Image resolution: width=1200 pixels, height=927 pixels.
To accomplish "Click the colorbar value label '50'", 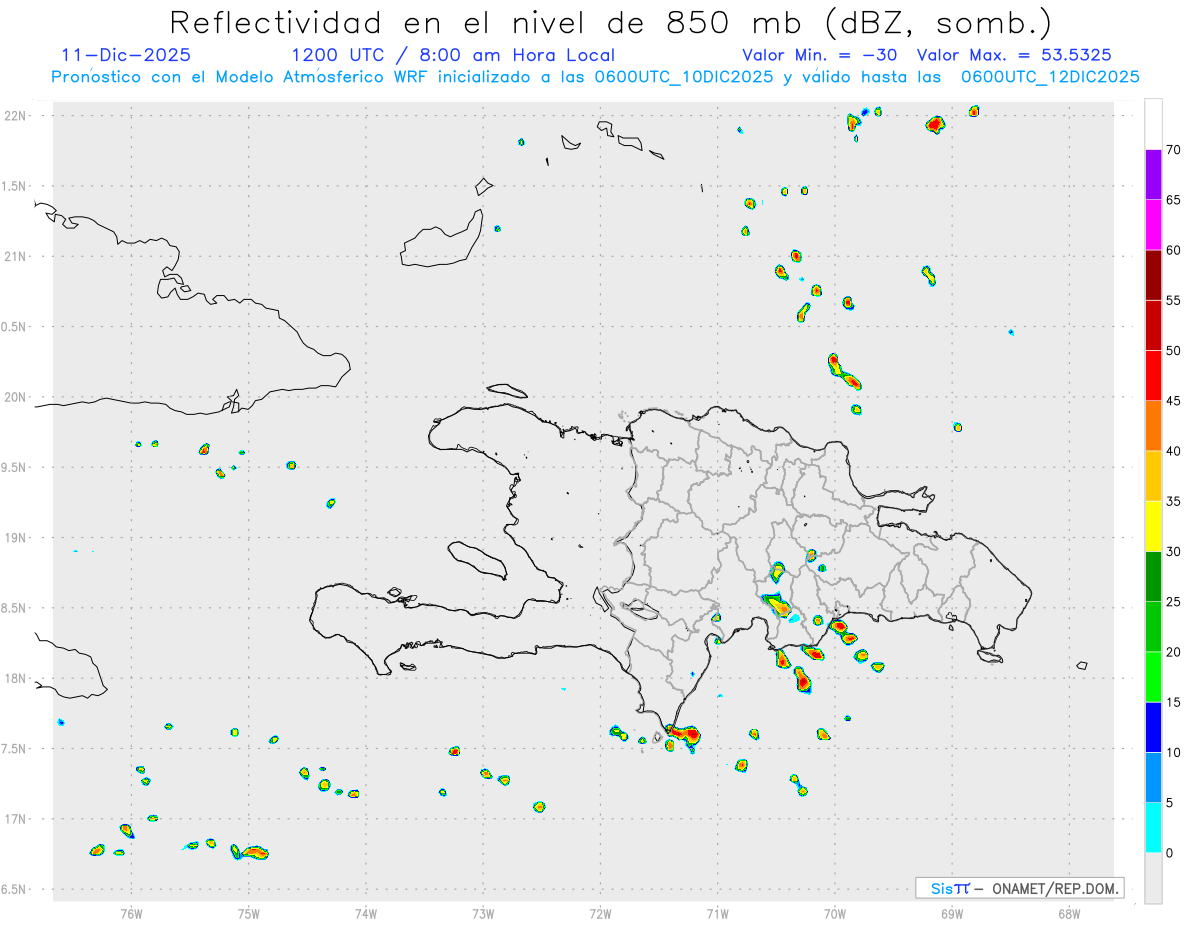I will [1174, 351].
